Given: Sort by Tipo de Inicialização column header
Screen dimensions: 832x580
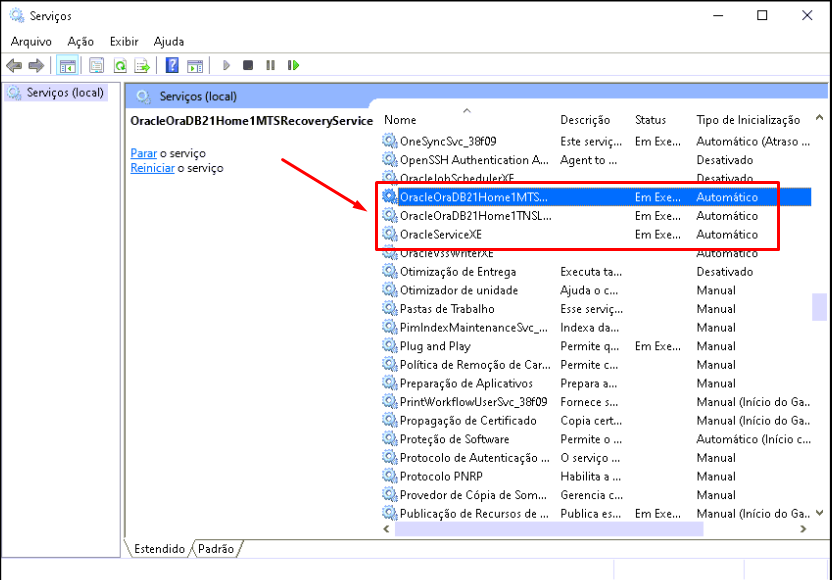Looking at the screenshot, I should coord(748,120).
